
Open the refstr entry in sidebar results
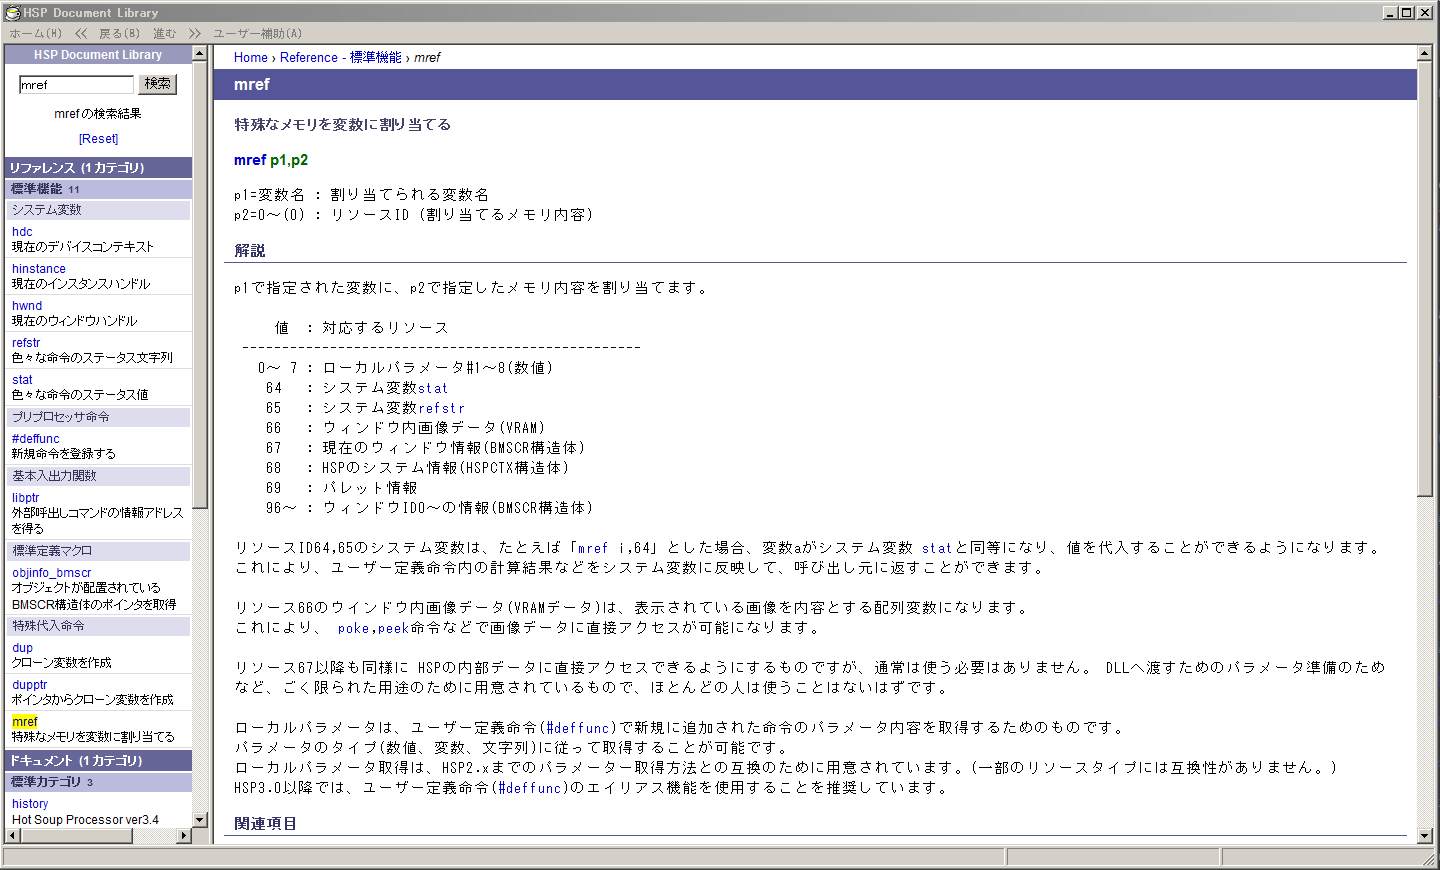coord(26,343)
